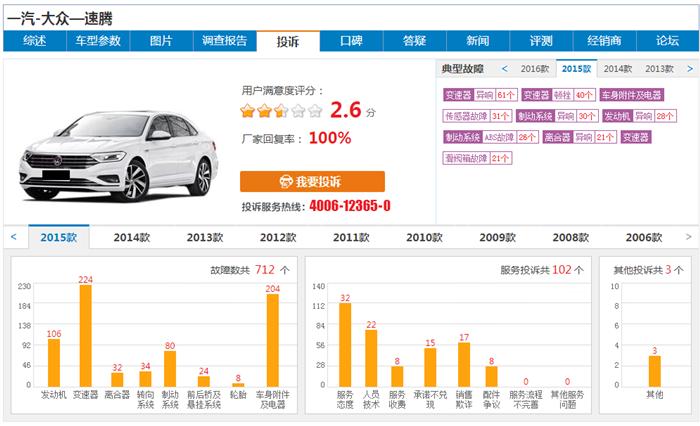Click 车身附件及电器 fault tag
This screenshot has height=426, width=700.
[631, 95]
